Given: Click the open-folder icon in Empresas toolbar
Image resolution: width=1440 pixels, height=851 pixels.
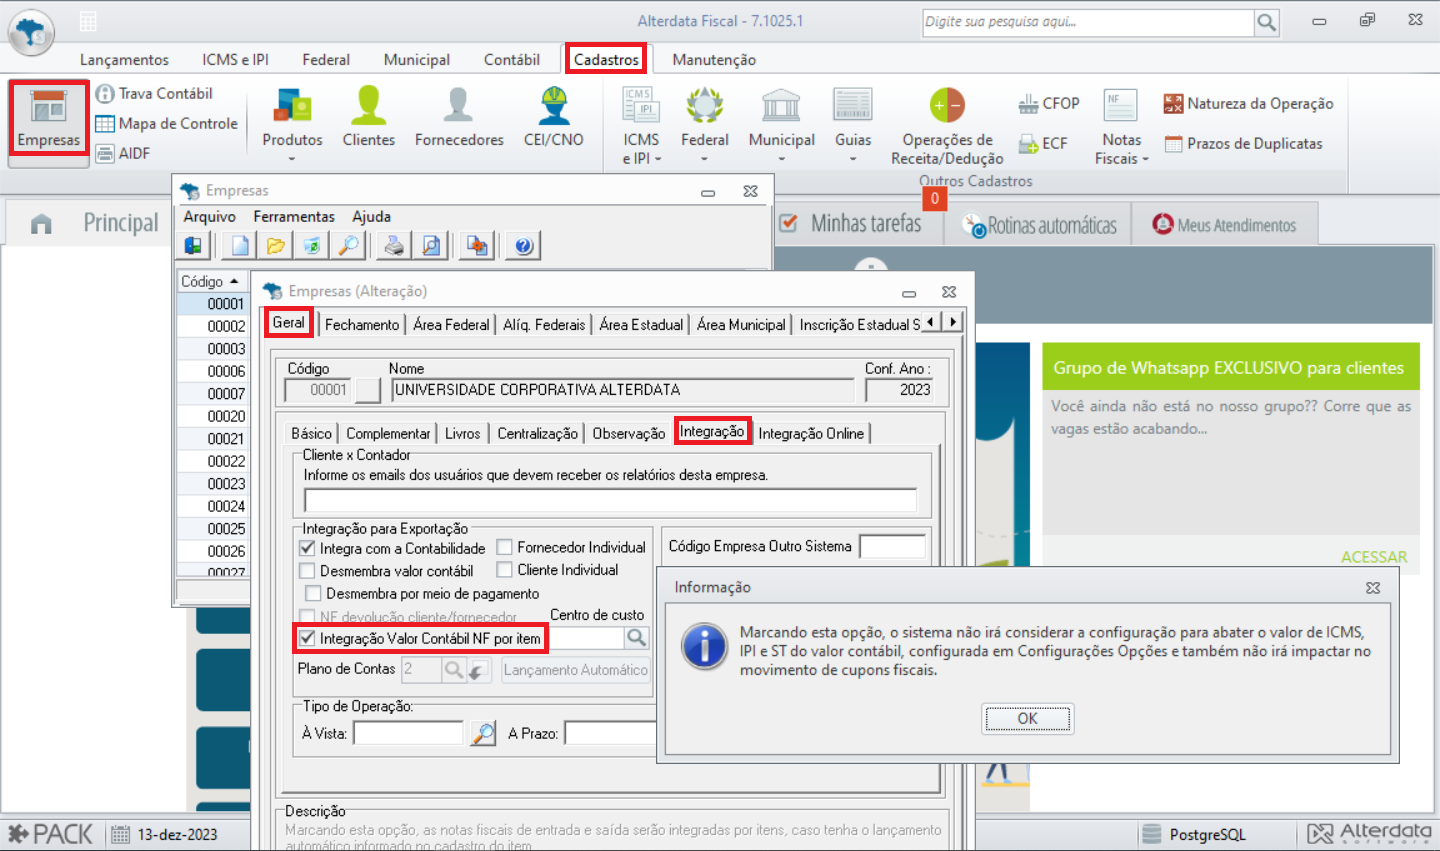Looking at the screenshot, I should tap(275, 245).
